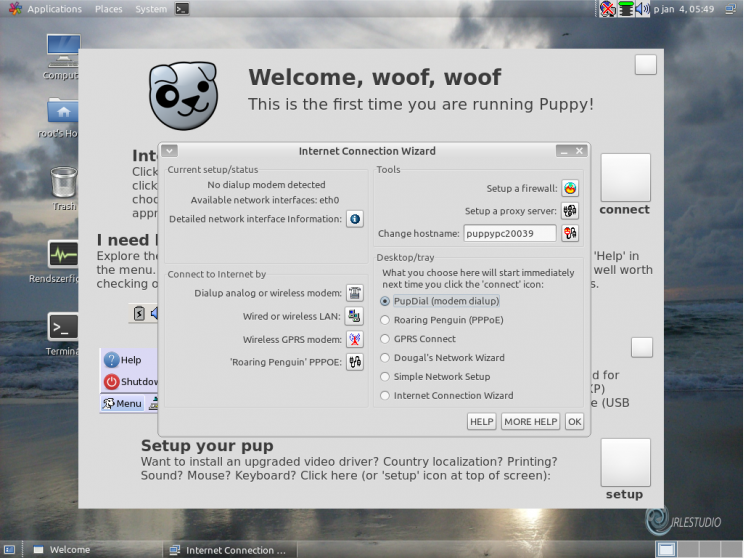The image size is (744, 558).
Task: Open Wired or wireless LAN setup
Action: tap(354, 316)
